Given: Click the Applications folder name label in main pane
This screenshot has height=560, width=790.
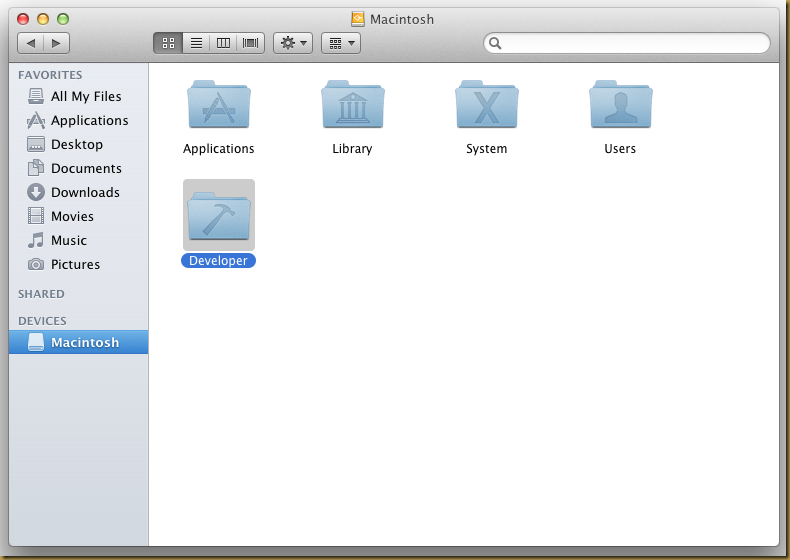Looking at the screenshot, I should coord(219,149).
